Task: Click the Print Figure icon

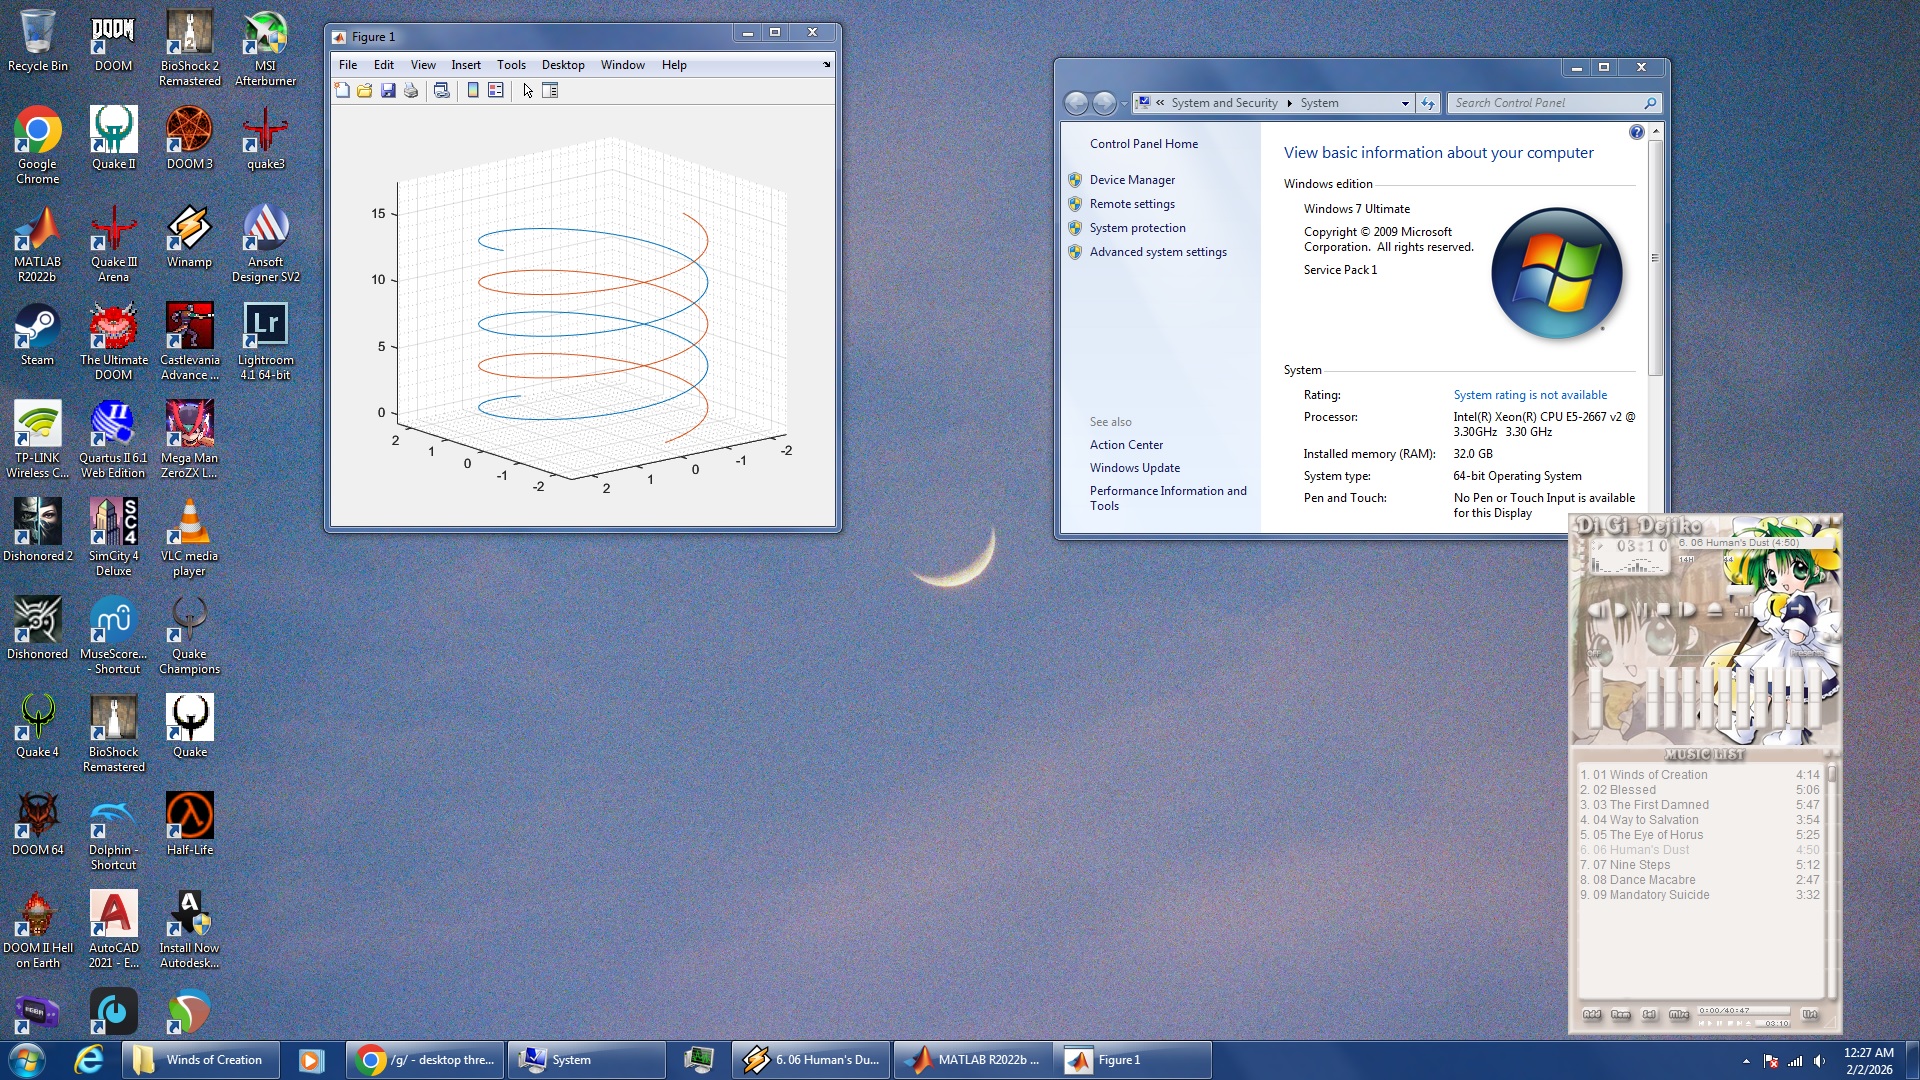Action: [411, 91]
